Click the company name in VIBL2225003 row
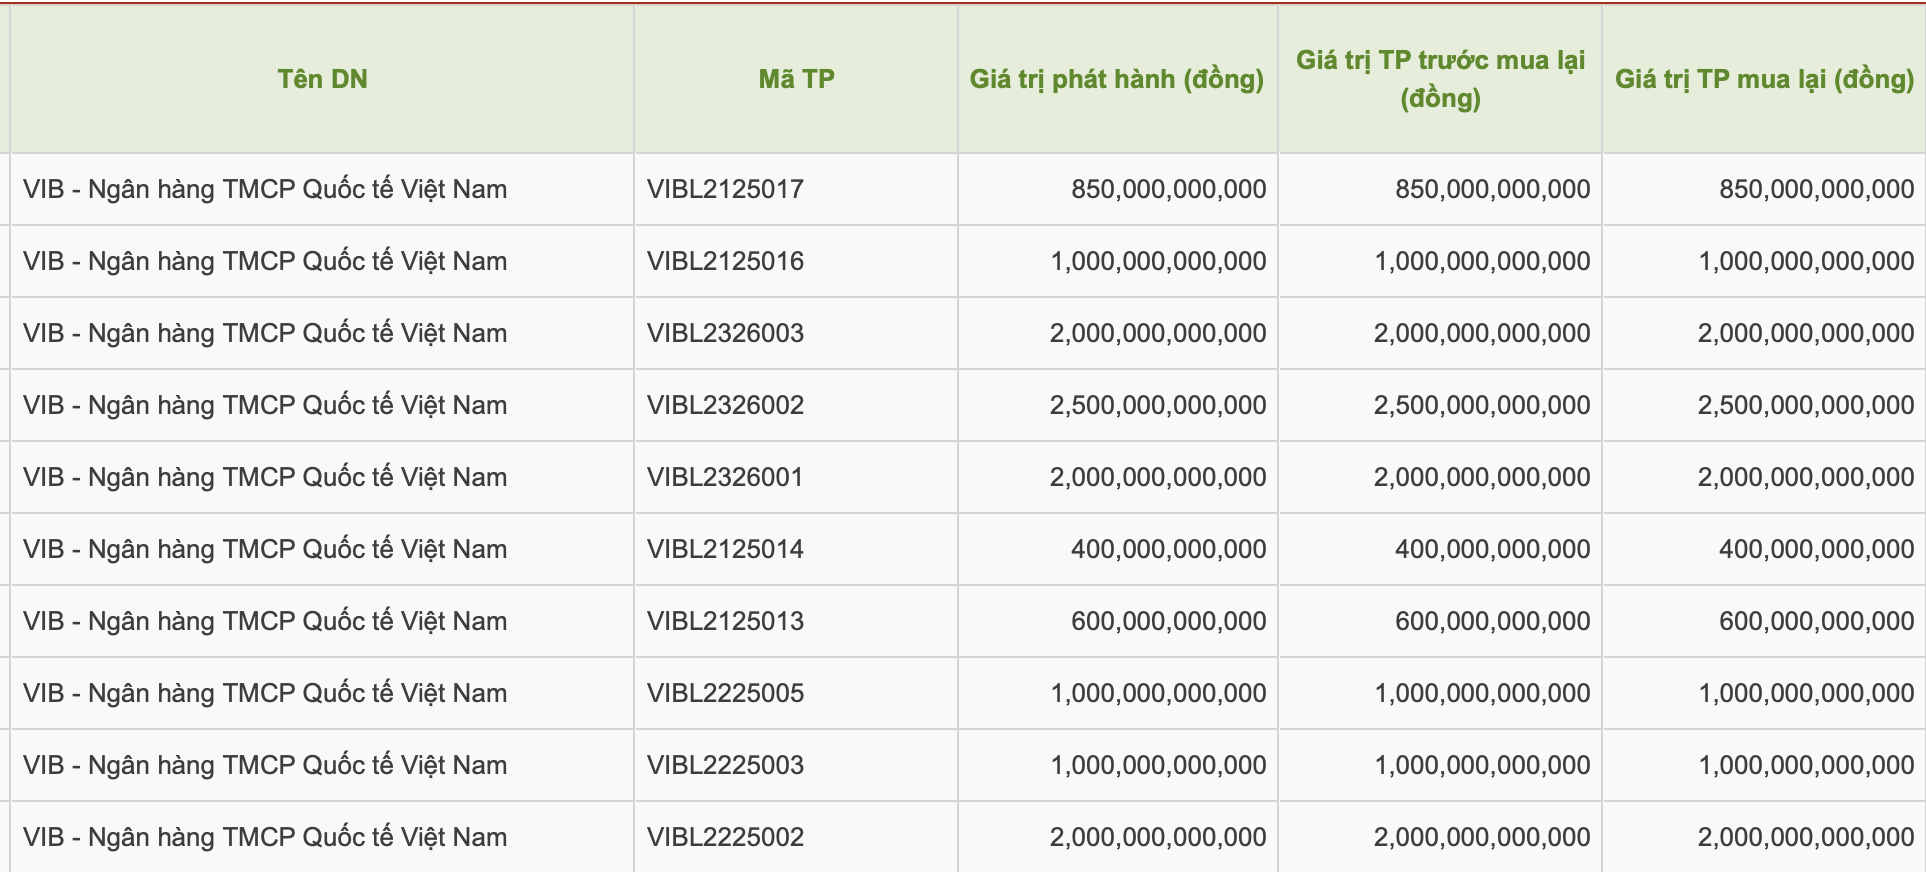The height and width of the screenshot is (872, 1926). click(265, 765)
